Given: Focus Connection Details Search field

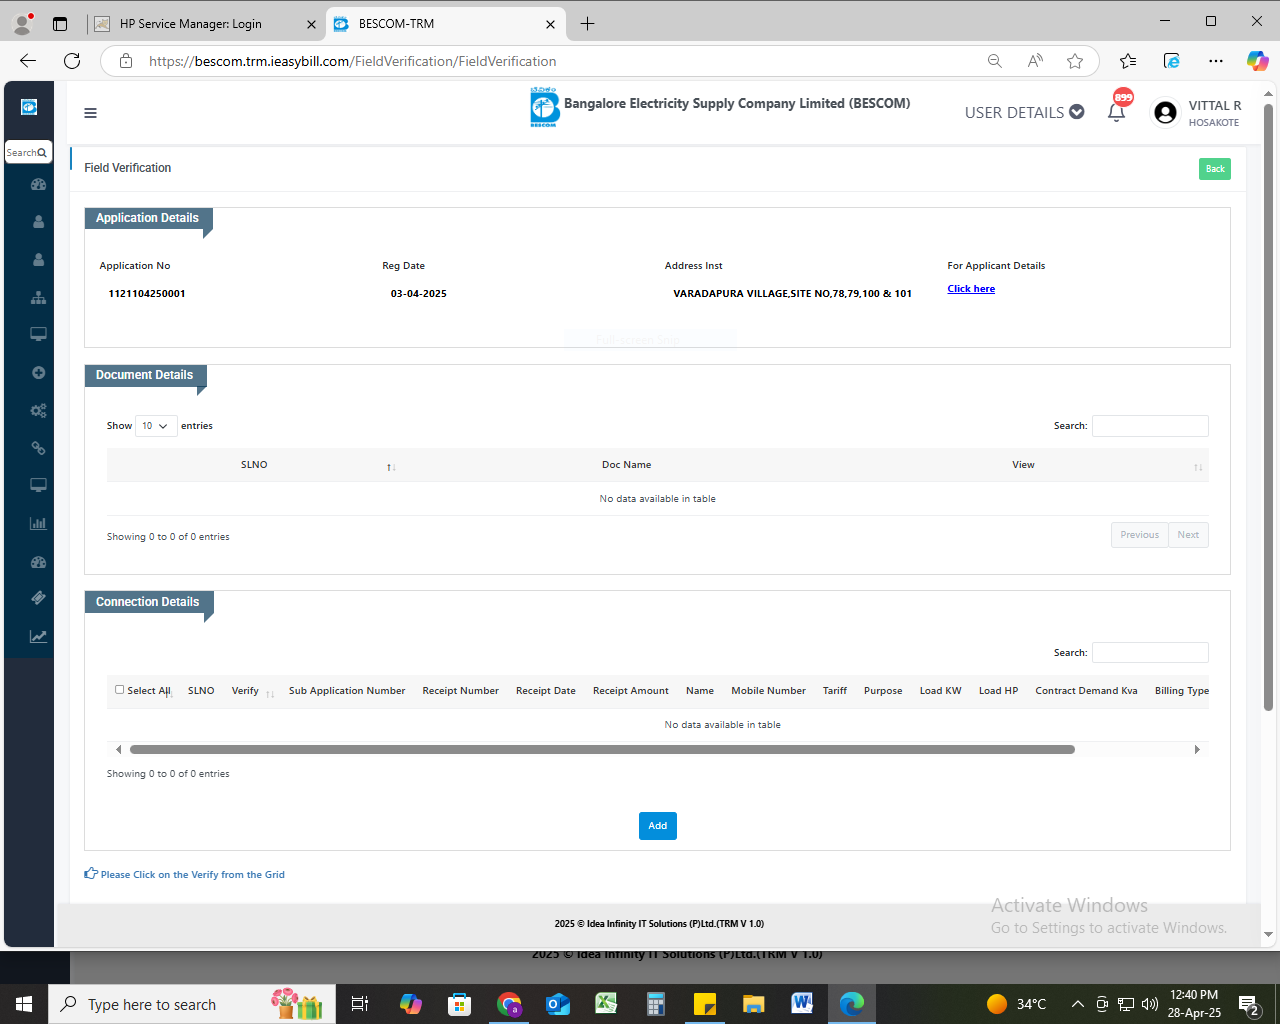Looking at the screenshot, I should [x=1150, y=653].
